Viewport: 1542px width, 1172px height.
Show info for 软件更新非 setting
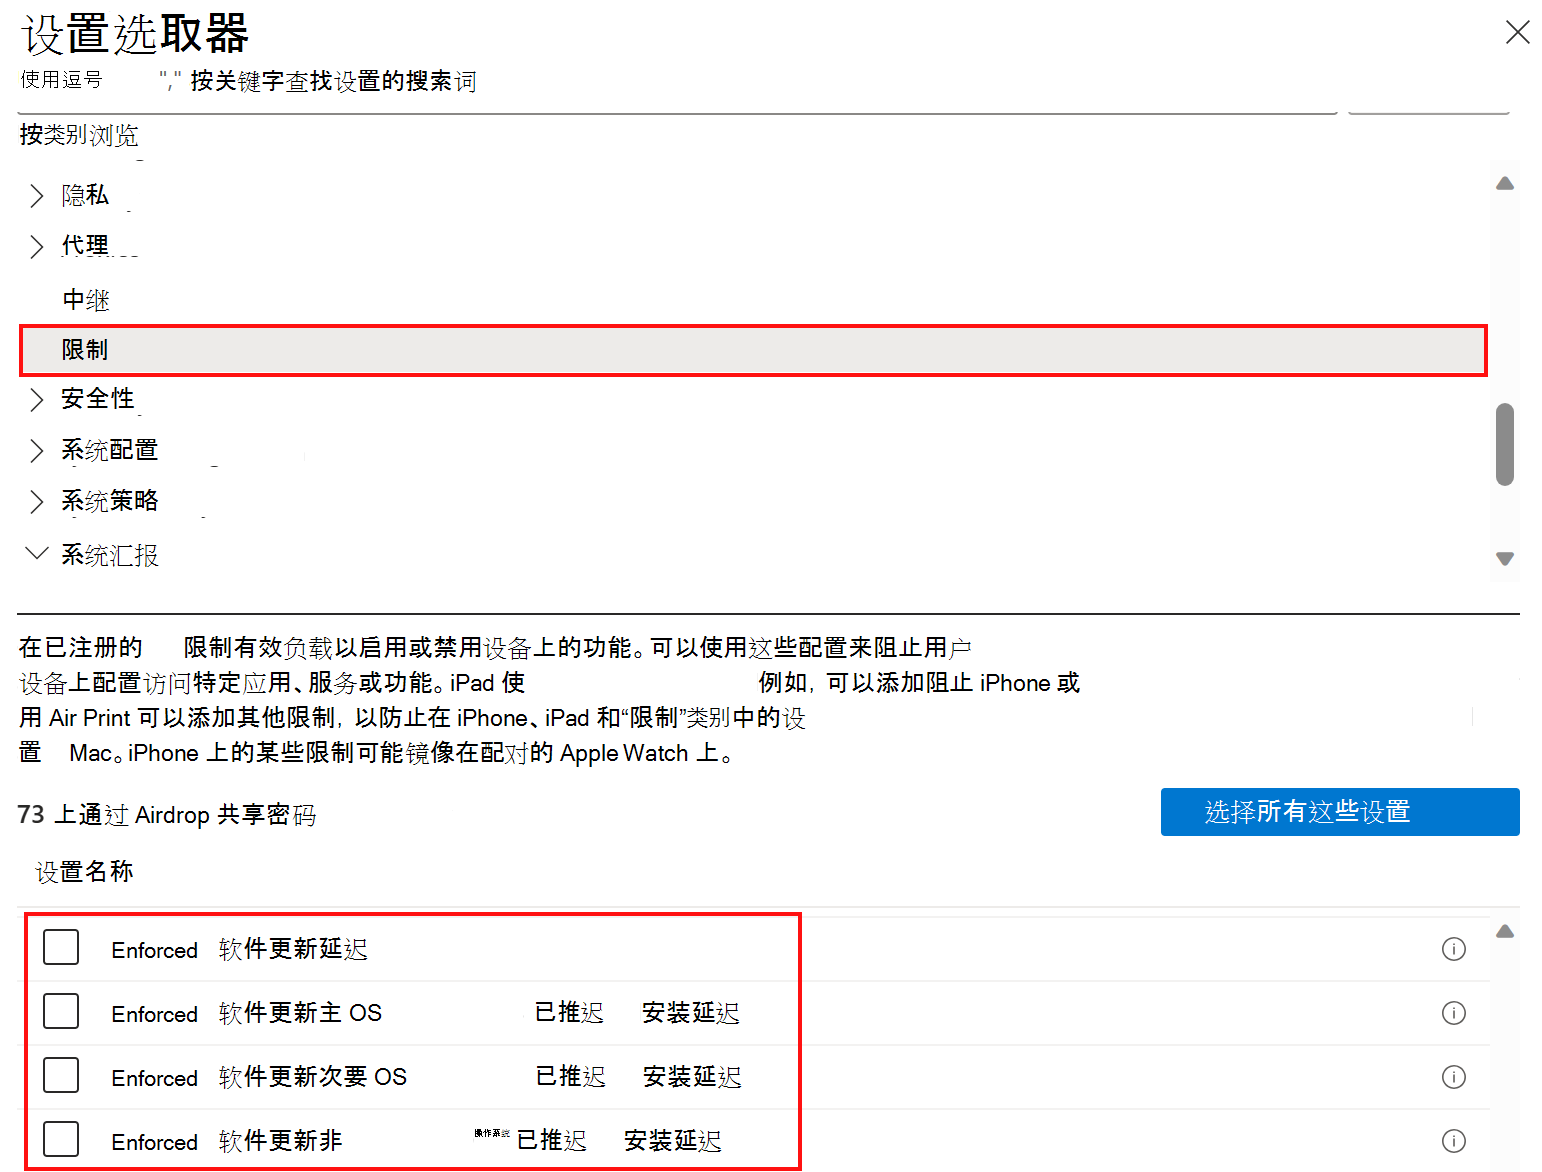click(x=1454, y=1141)
